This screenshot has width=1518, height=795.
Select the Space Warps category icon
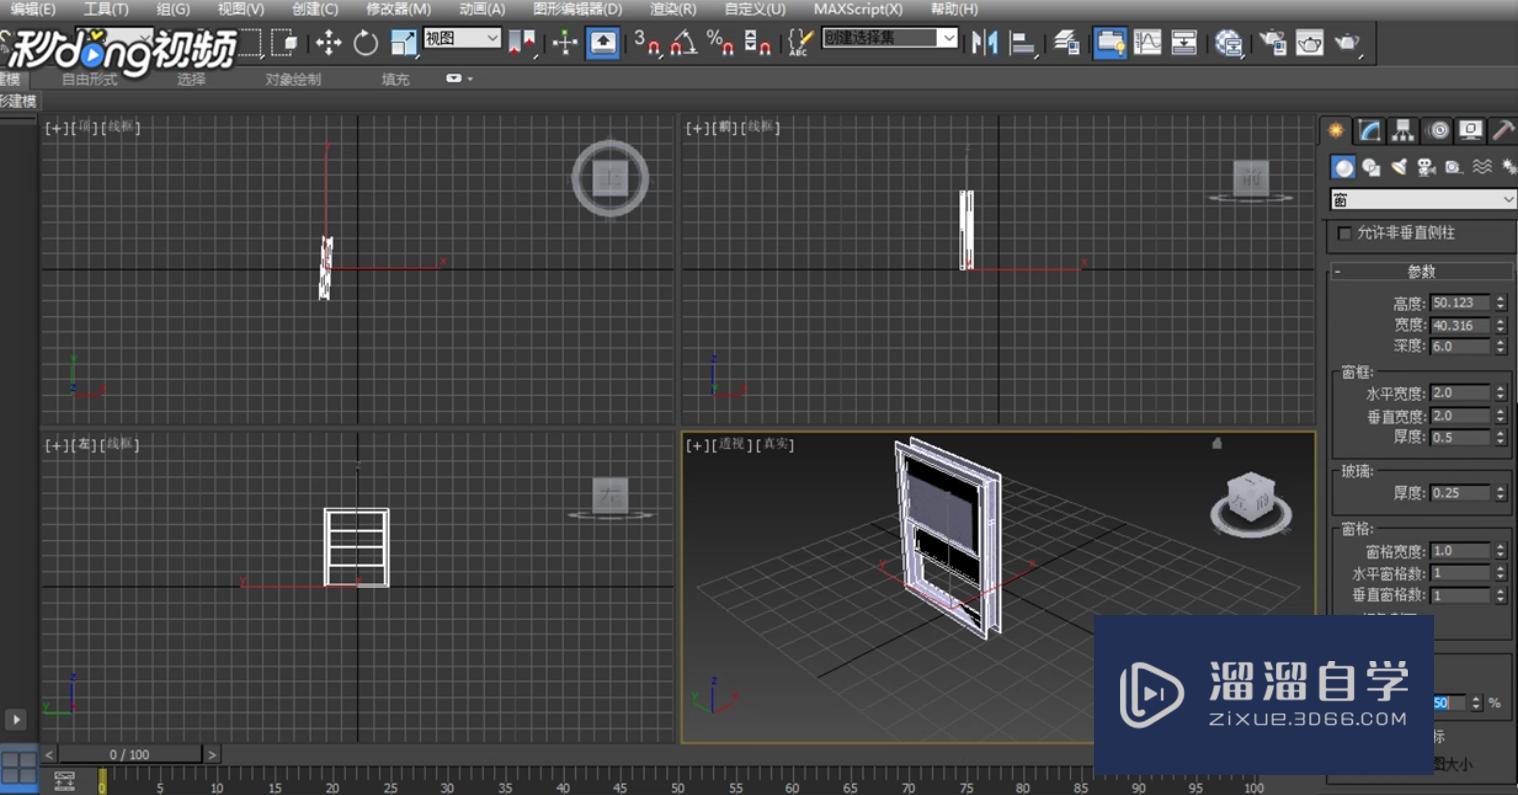point(1482,167)
